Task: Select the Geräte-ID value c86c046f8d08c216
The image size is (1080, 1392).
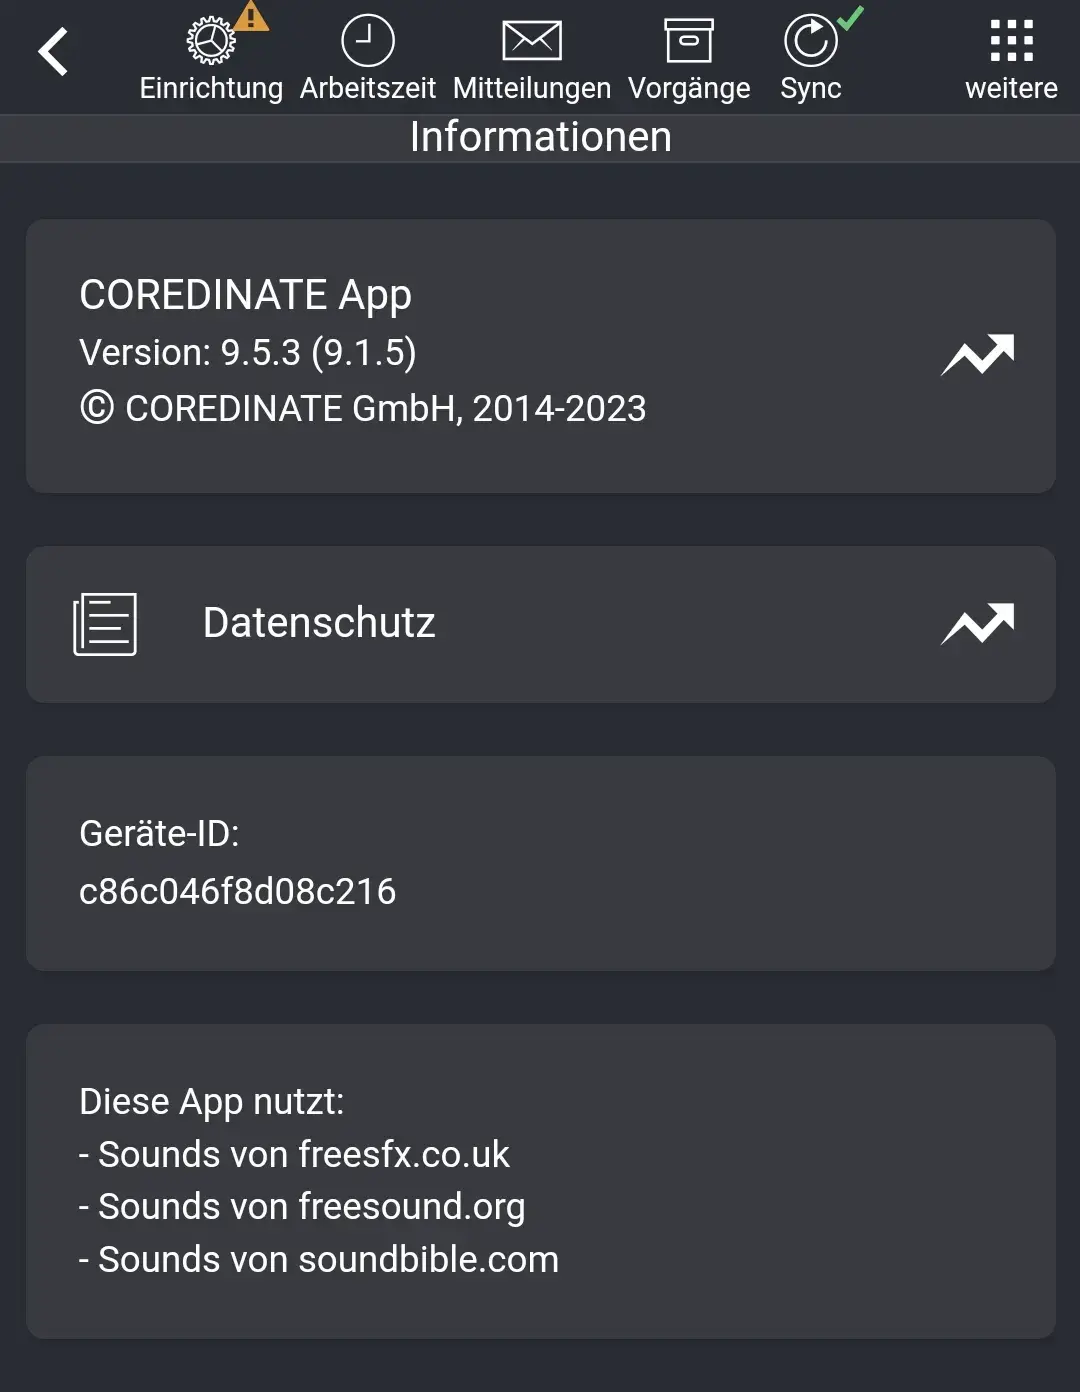Action: click(x=239, y=892)
